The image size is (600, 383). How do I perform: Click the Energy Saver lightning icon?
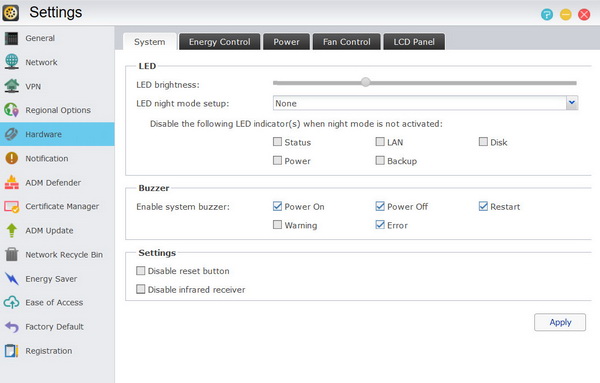click(x=11, y=279)
